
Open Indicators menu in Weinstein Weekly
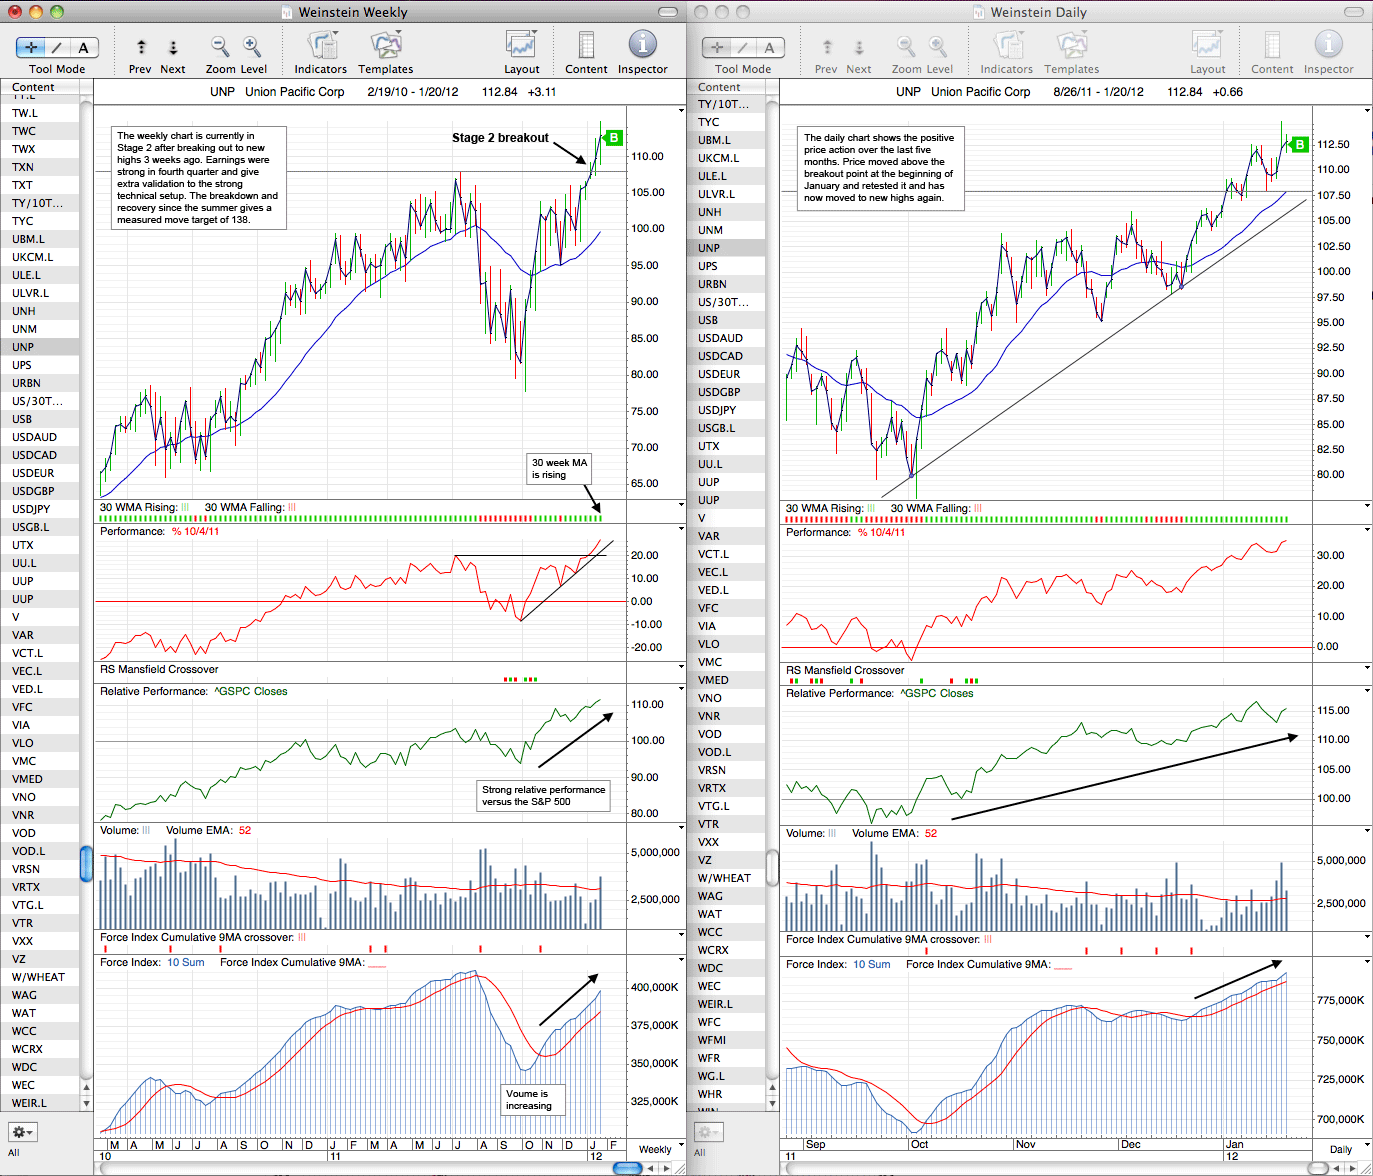point(321,46)
